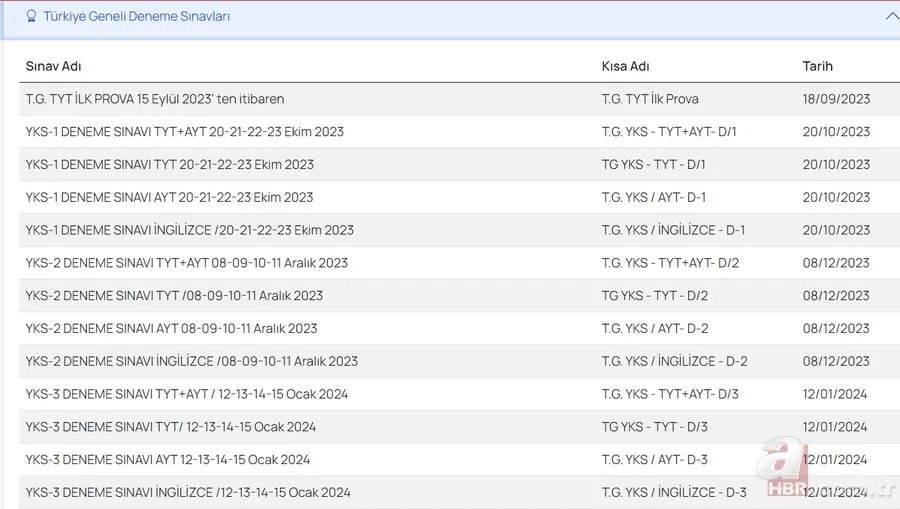This screenshot has height=509, width=900.
Task: Select YKS-3 TYT+AYT Ocak 2024 exam
Action: pos(187,394)
